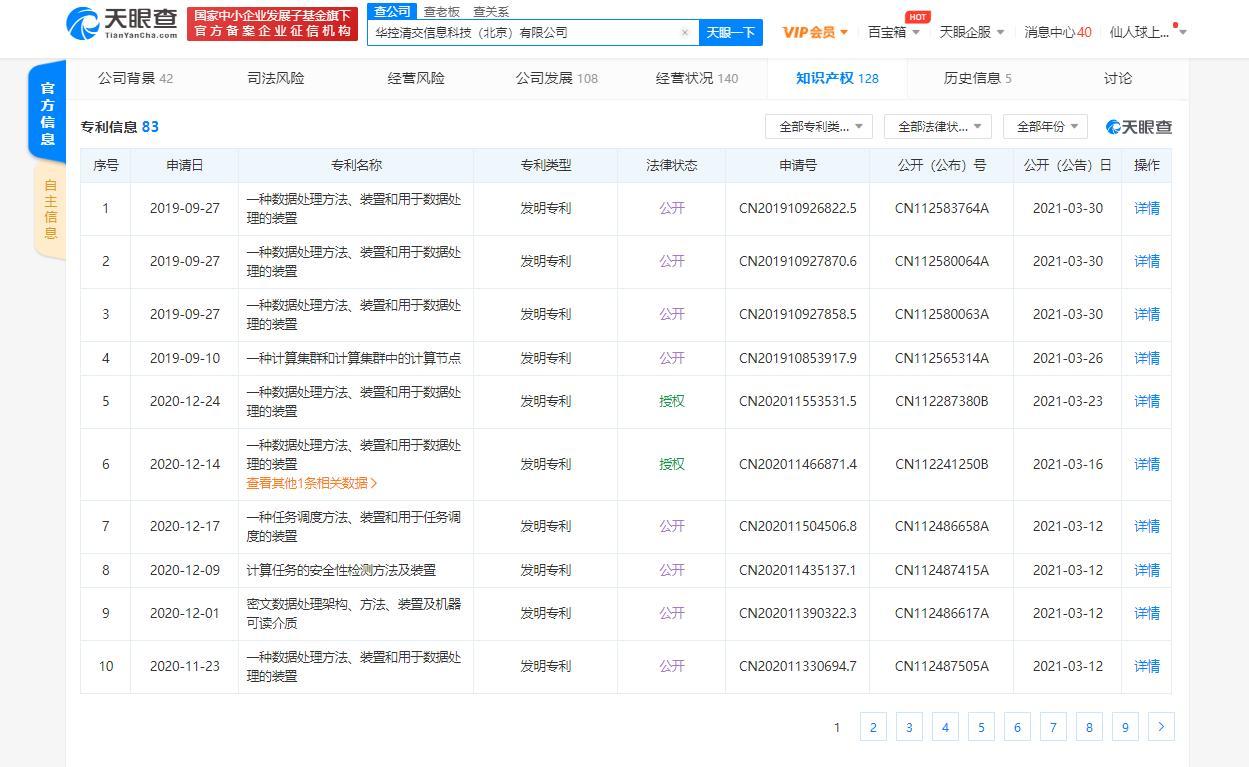Switch to 查关系 search tab
The height and width of the screenshot is (767, 1249).
(x=490, y=12)
